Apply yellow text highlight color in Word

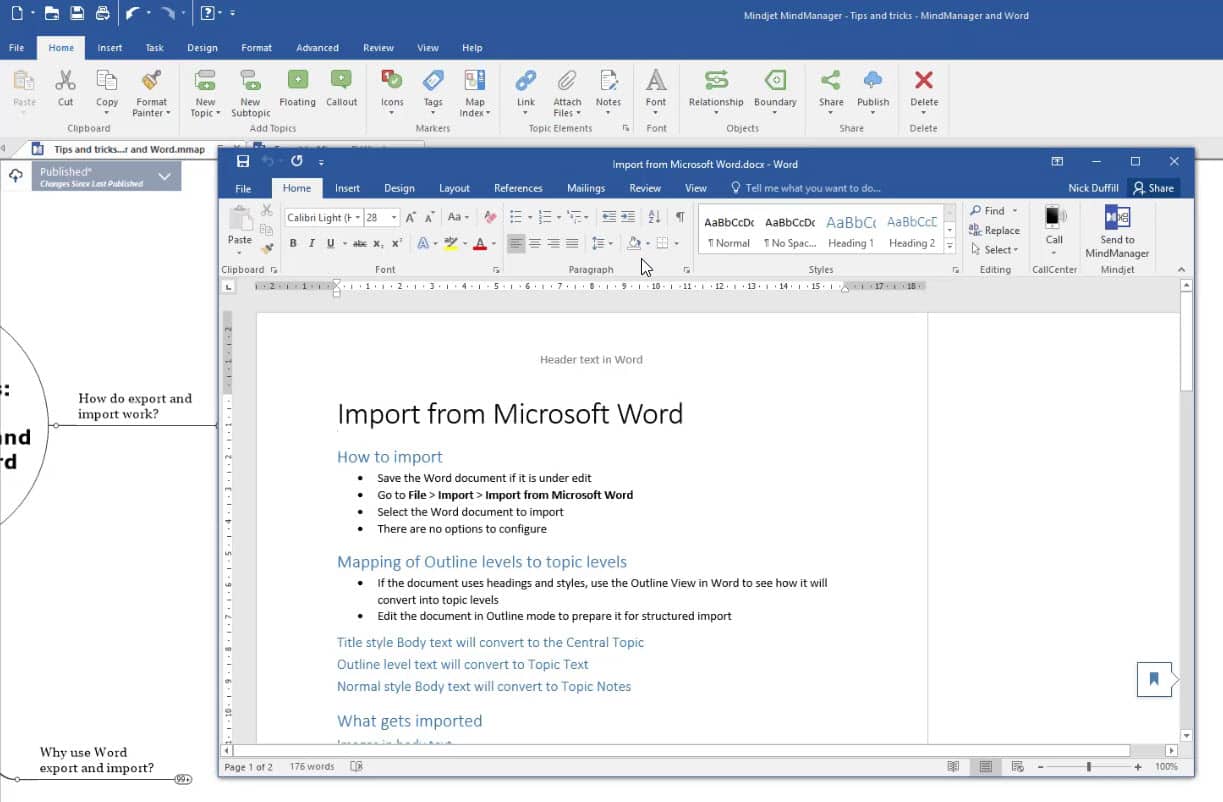(451, 243)
